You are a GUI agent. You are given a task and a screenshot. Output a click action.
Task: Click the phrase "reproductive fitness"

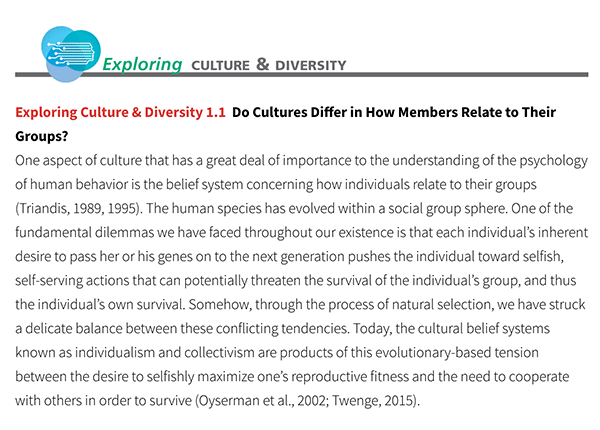(350, 376)
